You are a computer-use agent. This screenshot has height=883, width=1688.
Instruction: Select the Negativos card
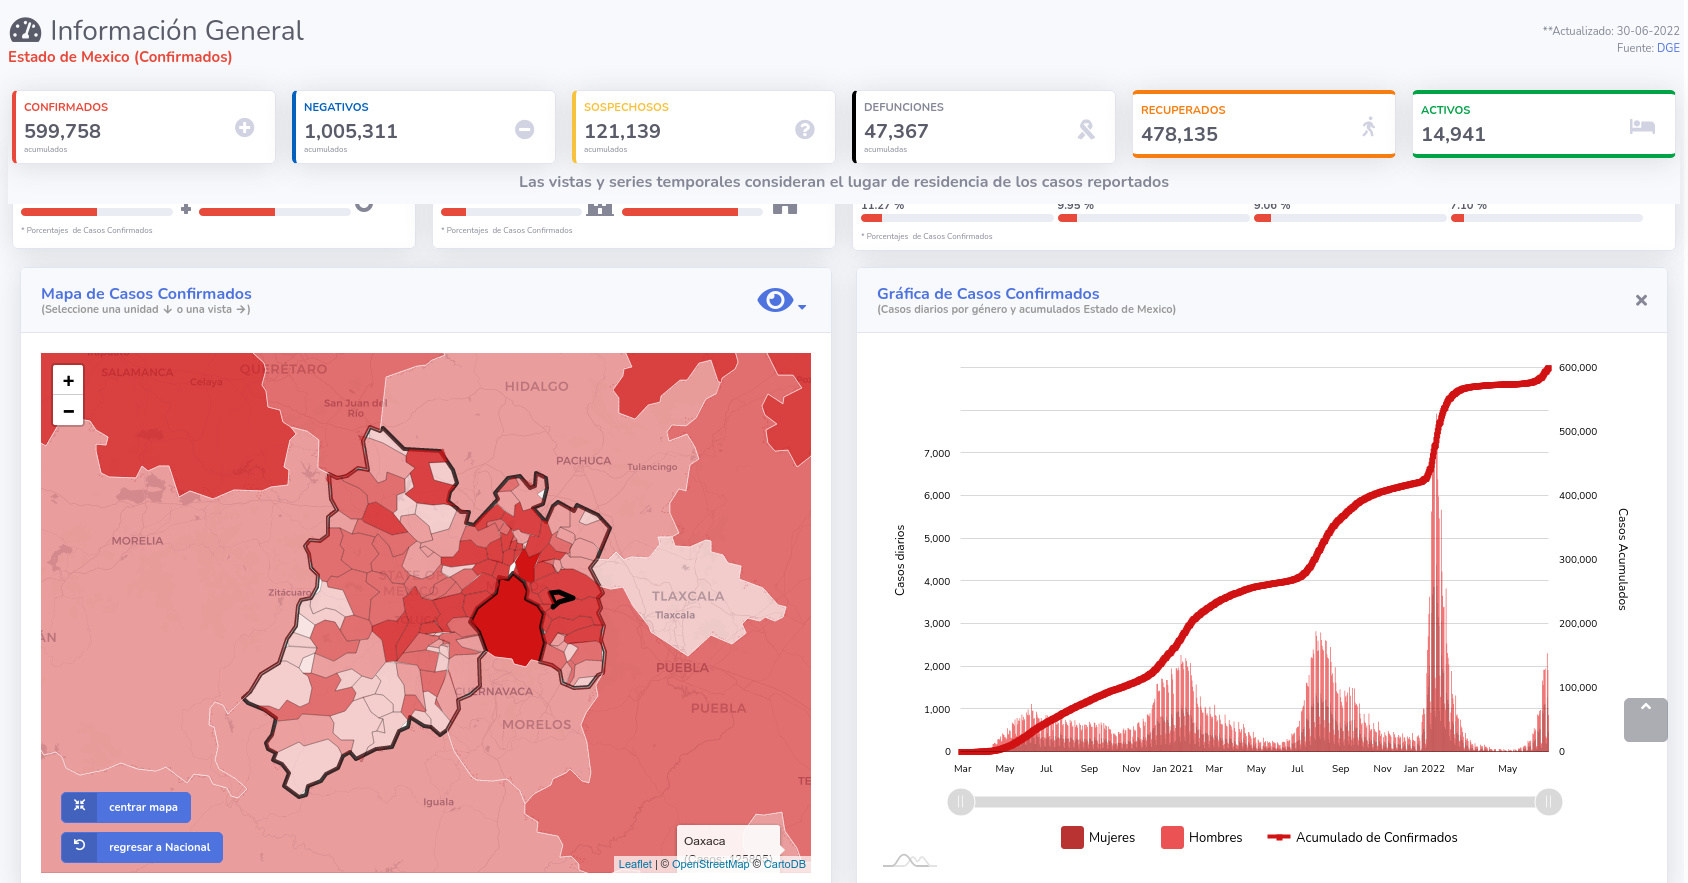(424, 127)
